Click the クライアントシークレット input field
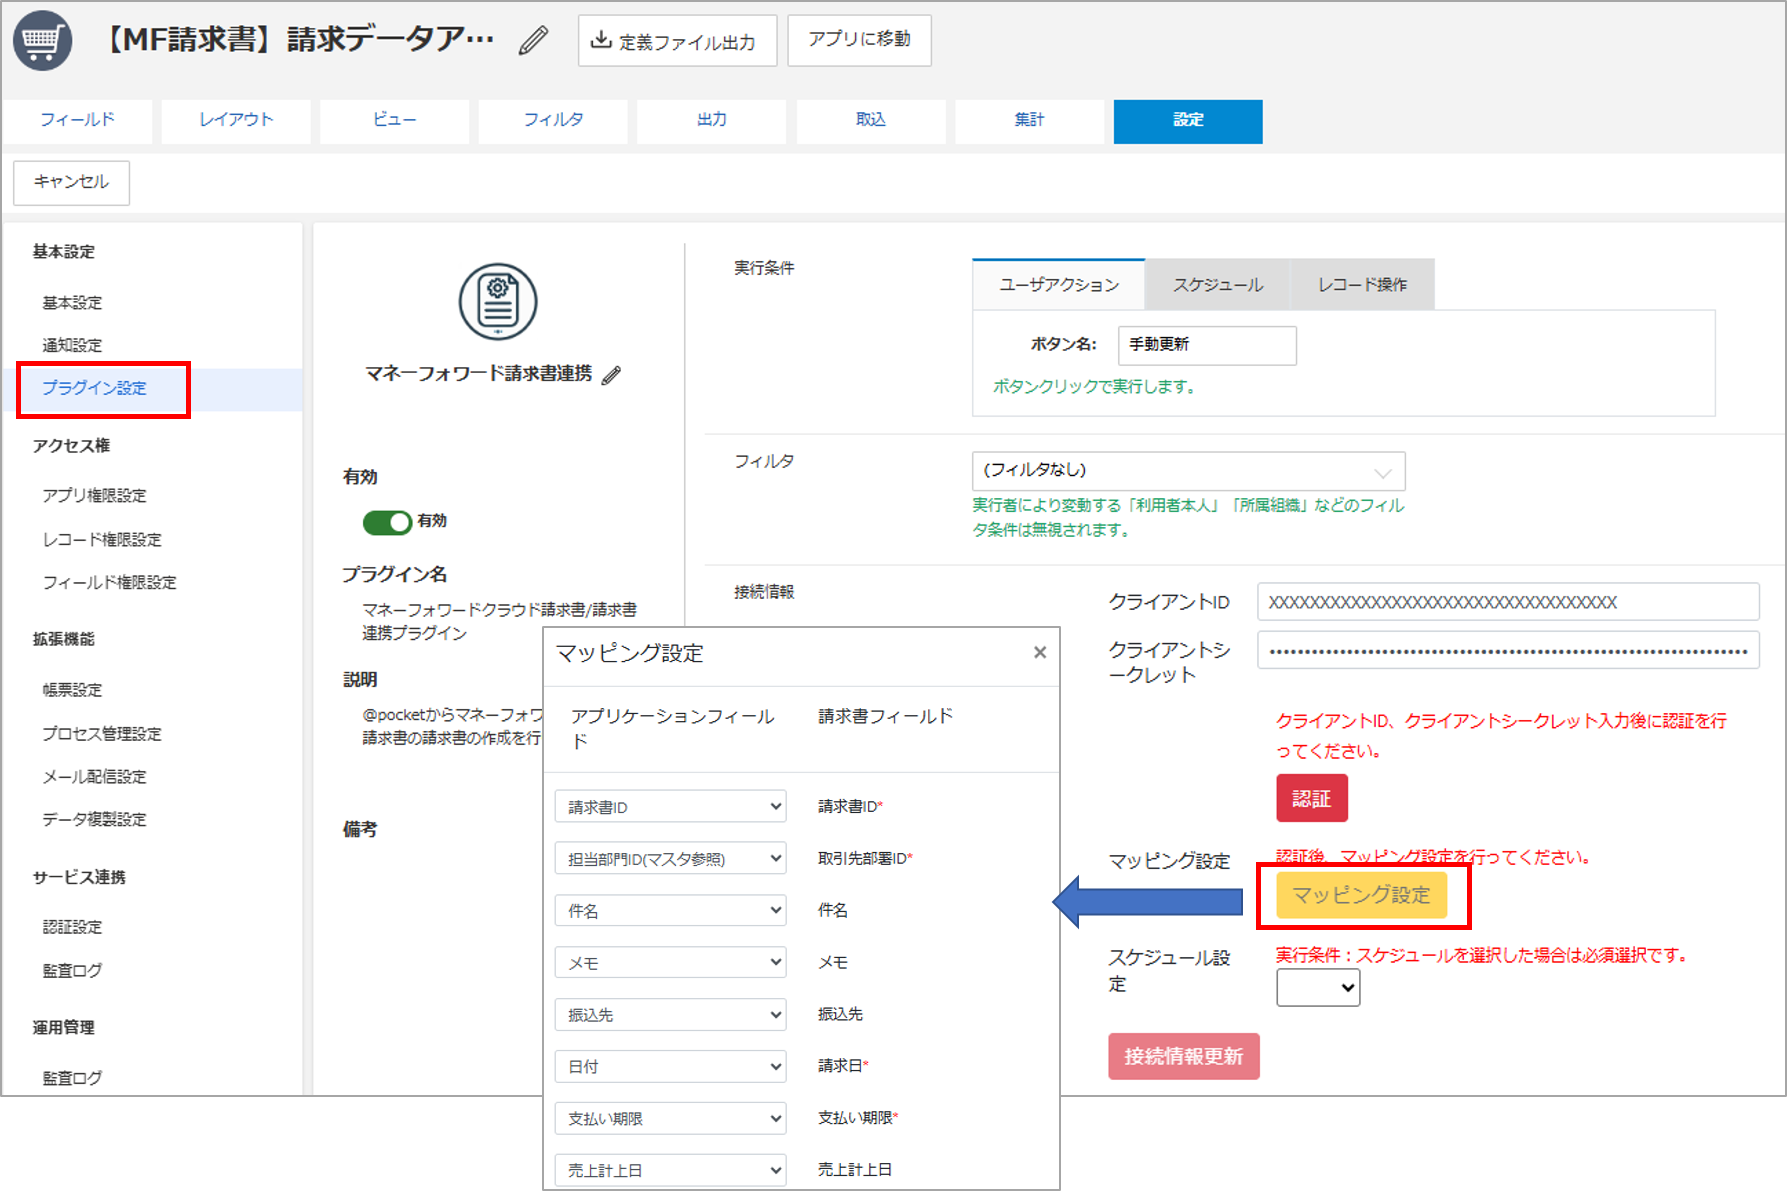Screen dimensions: 1787x1191 1508,651
